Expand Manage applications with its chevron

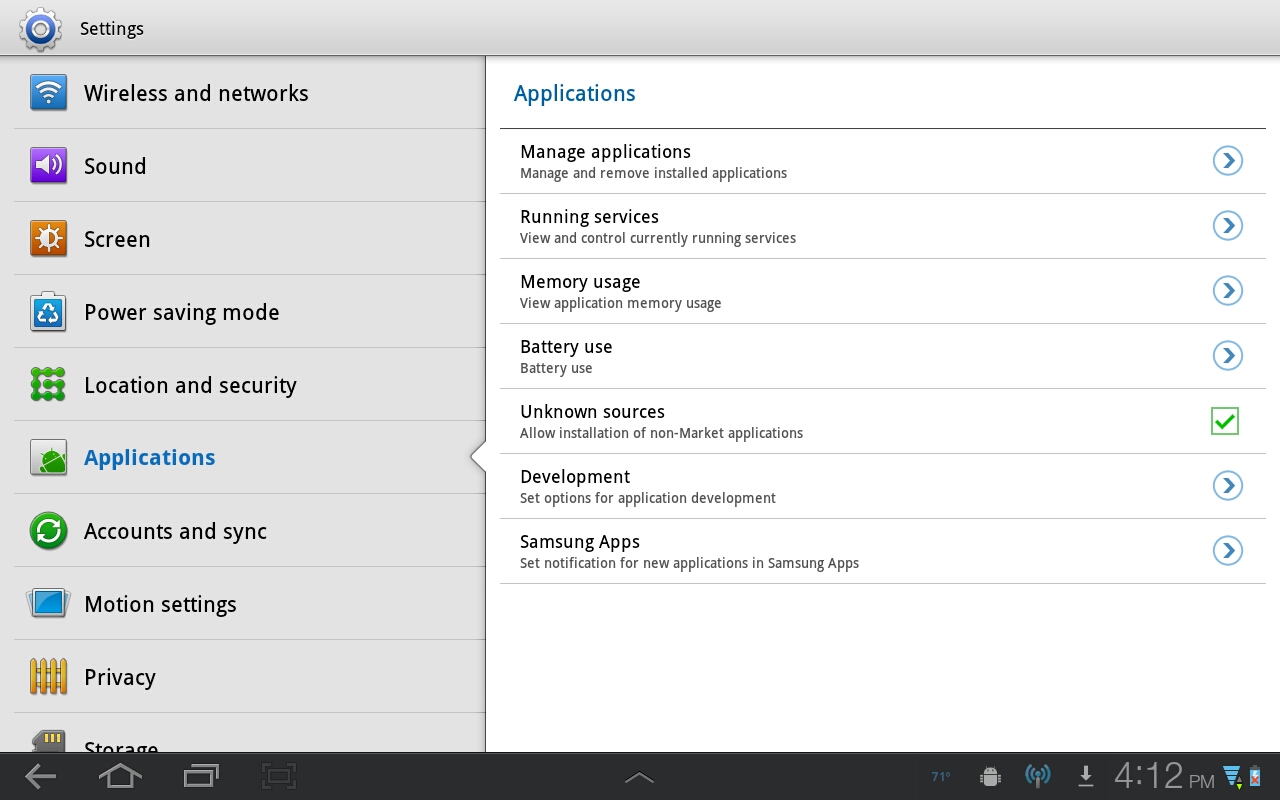point(1227,160)
